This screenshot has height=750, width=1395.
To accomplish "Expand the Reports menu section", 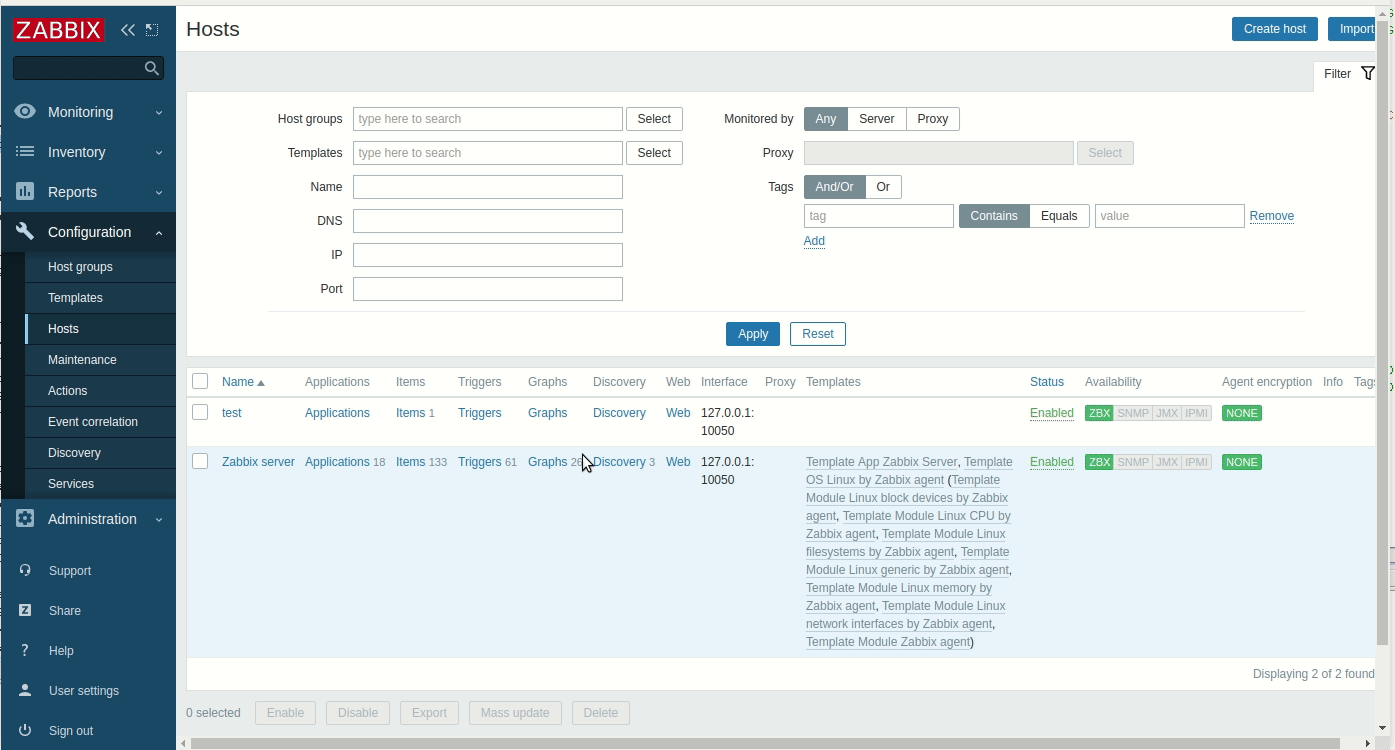I will [159, 193].
